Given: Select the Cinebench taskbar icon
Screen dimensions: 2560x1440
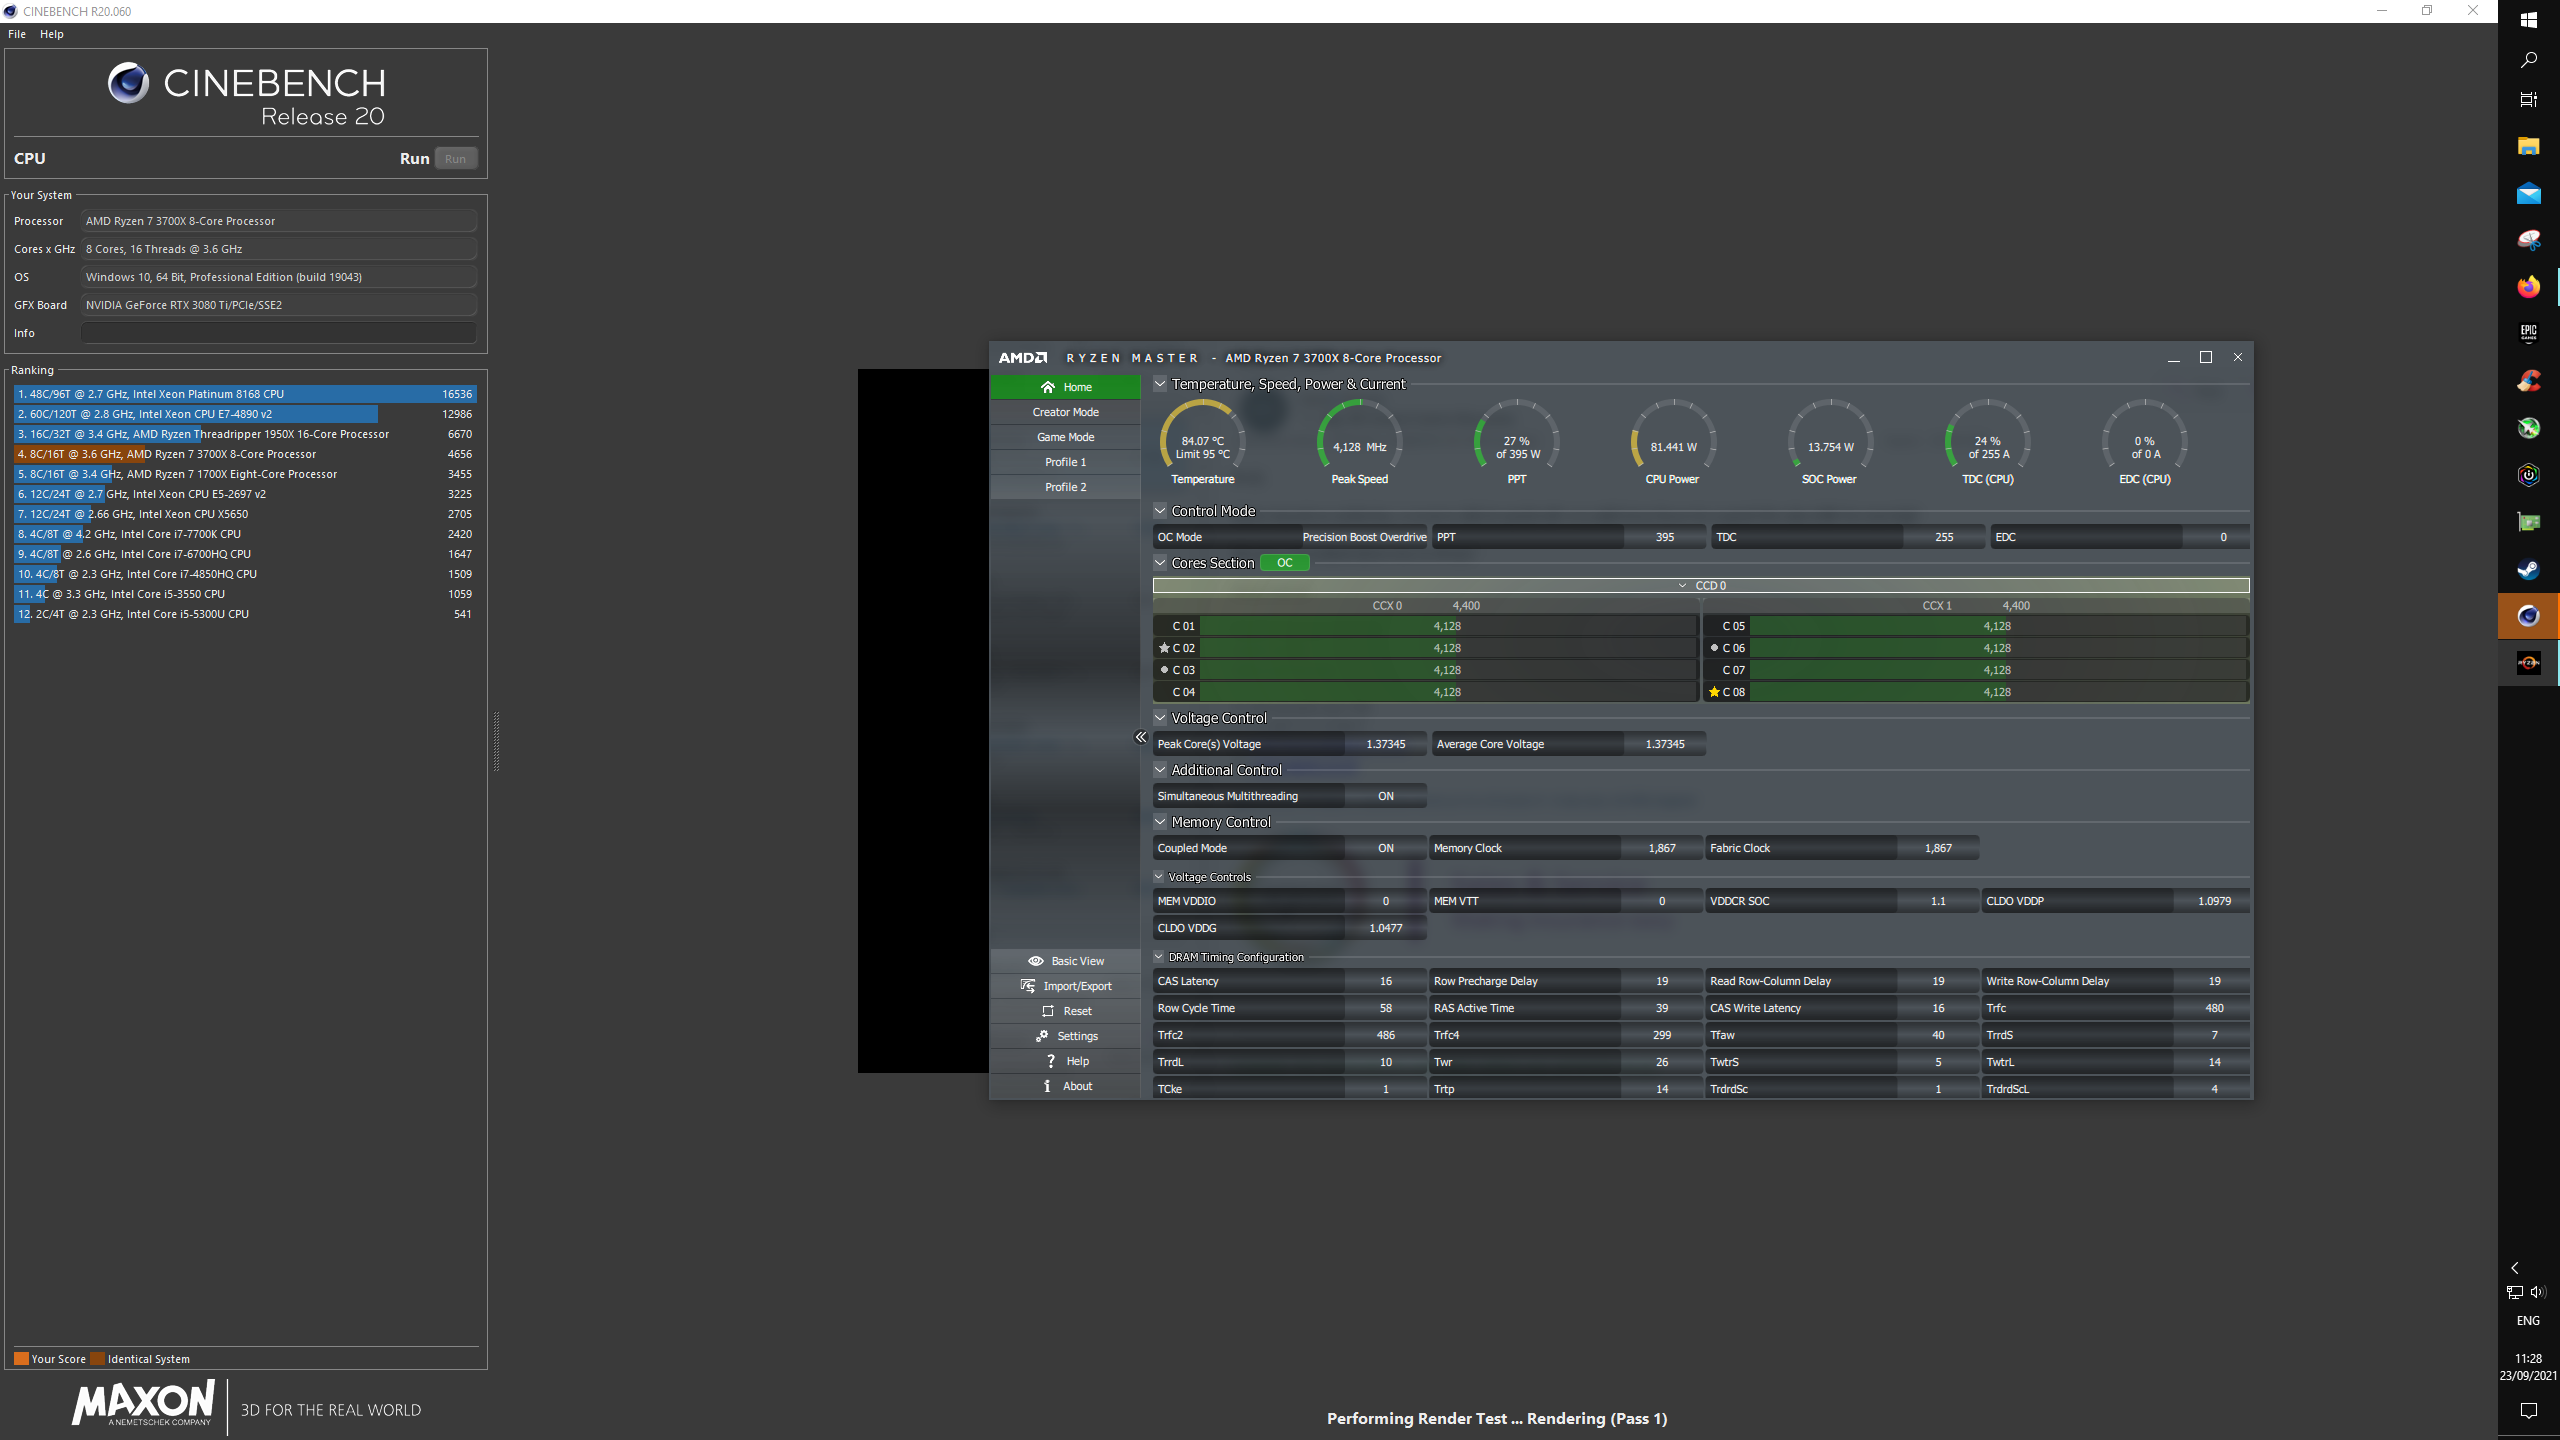Looking at the screenshot, I should click(2528, 616).
